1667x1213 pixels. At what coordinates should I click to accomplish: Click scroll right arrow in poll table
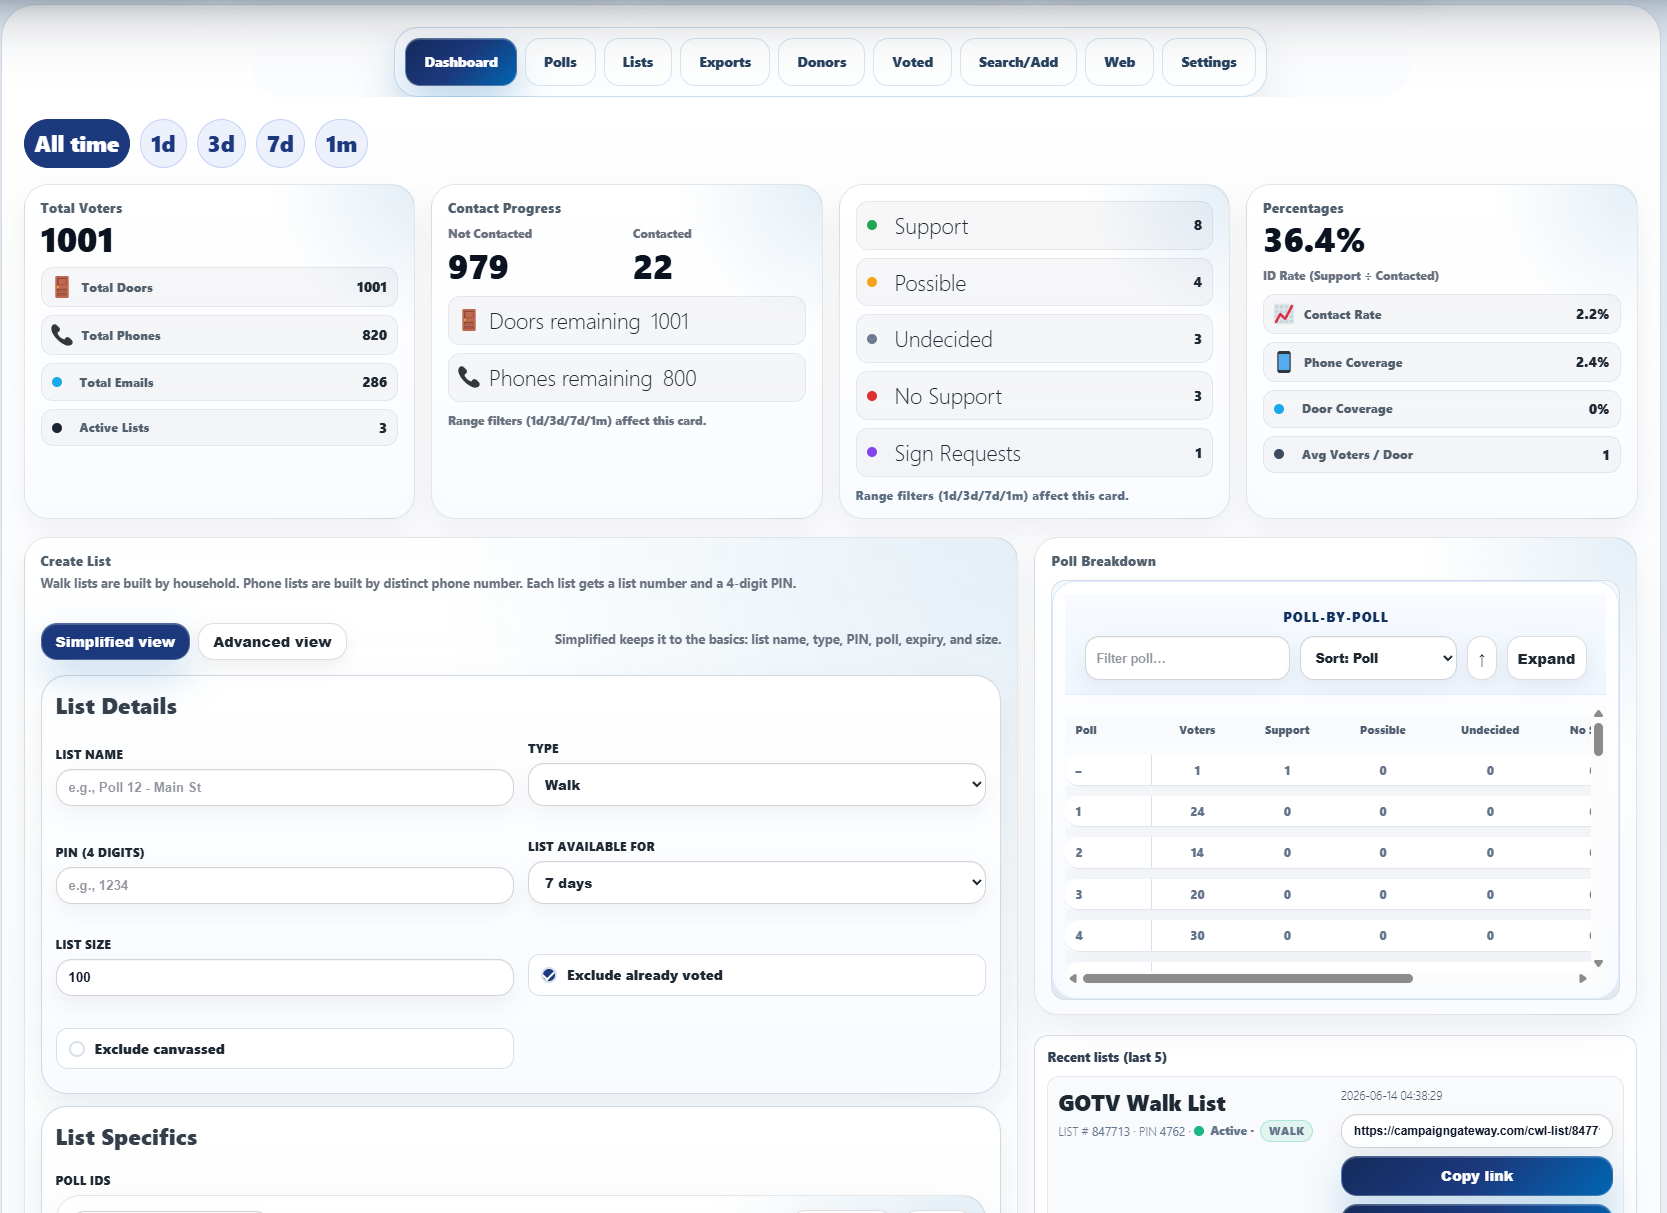[1583, 978]
